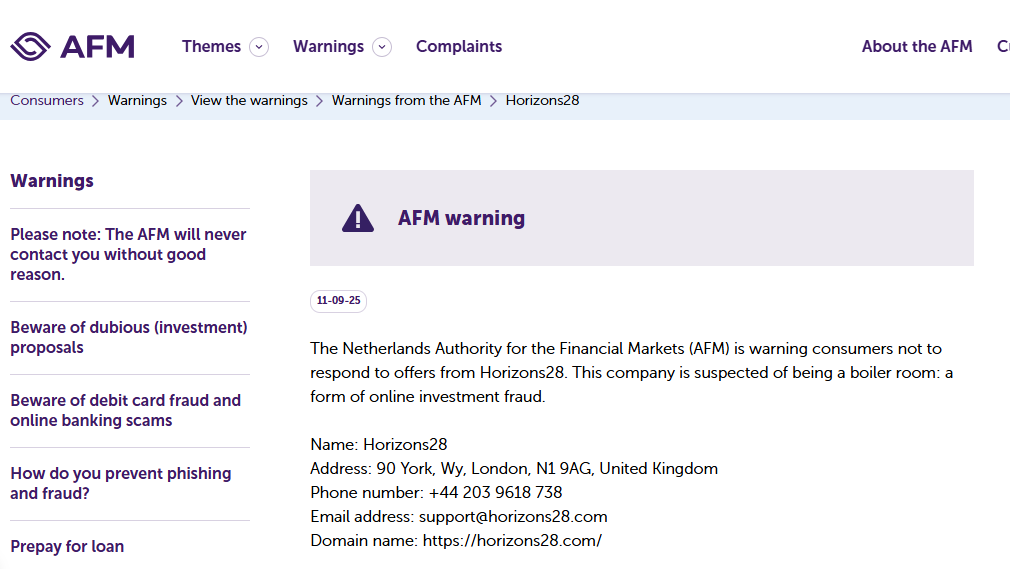Open 'AFM will never contact you' note
Viewport: 1010px width, 569px height.
[129, 255]
